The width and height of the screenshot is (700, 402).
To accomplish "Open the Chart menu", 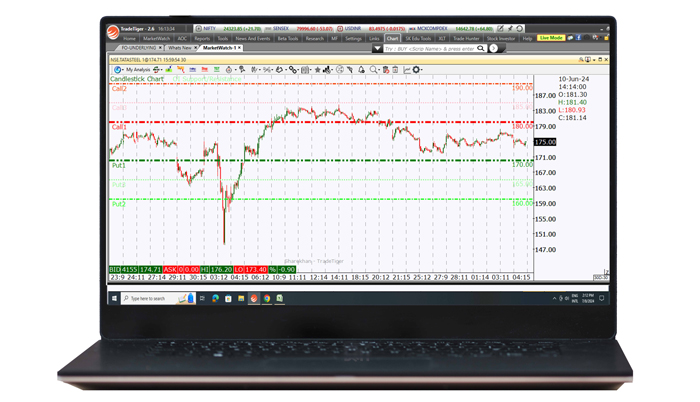I will 392,38.
